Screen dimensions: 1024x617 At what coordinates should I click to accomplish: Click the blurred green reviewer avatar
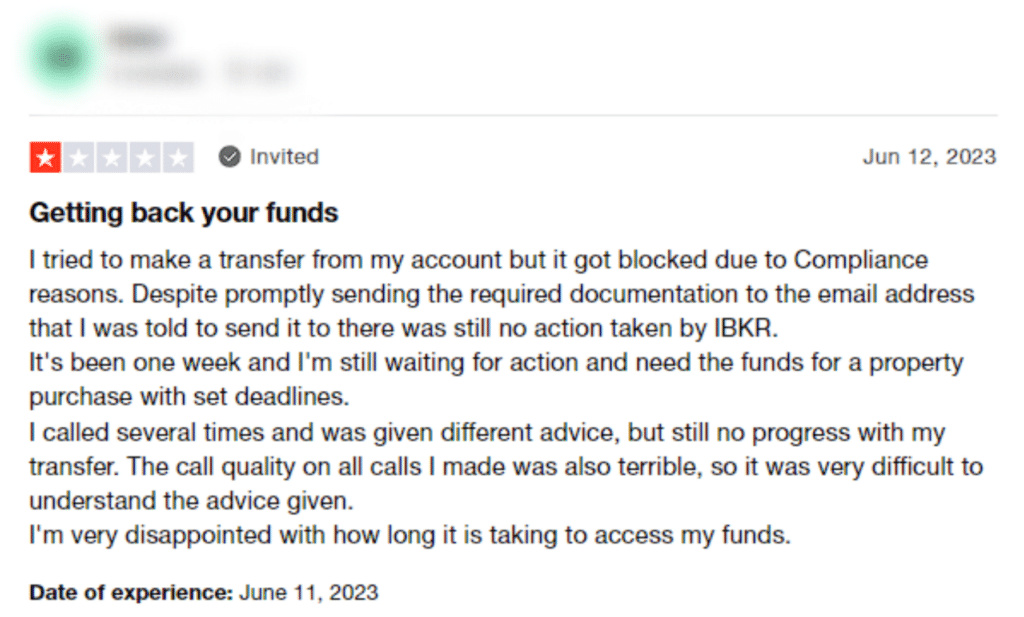[63, 57]
